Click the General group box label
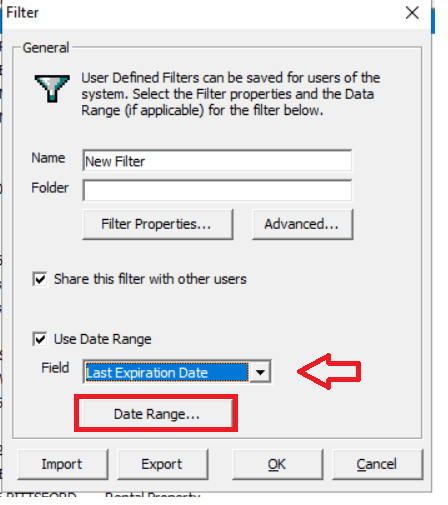Screen dimensions: 448x505 tap(46, 48)
